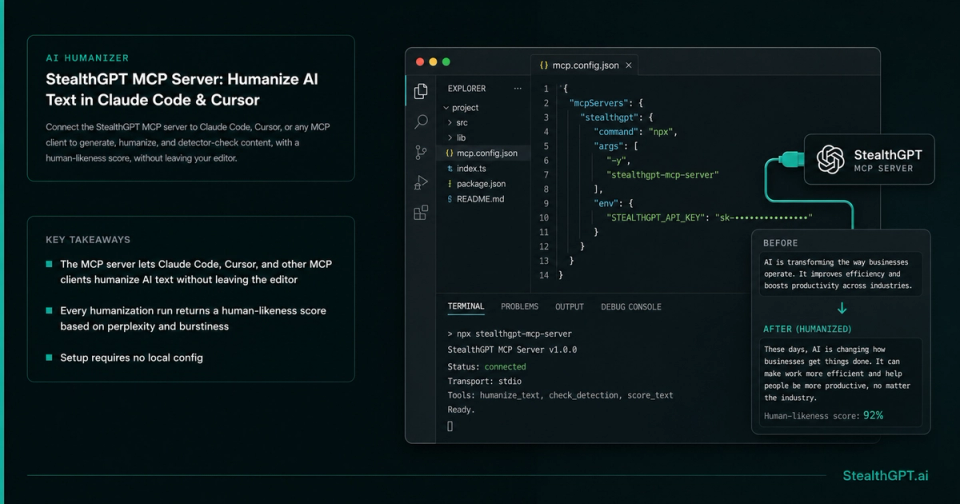This screenshot has height=504, width=960.
Task: Click the BEFORE sample text box
Action: pos(840,274)
